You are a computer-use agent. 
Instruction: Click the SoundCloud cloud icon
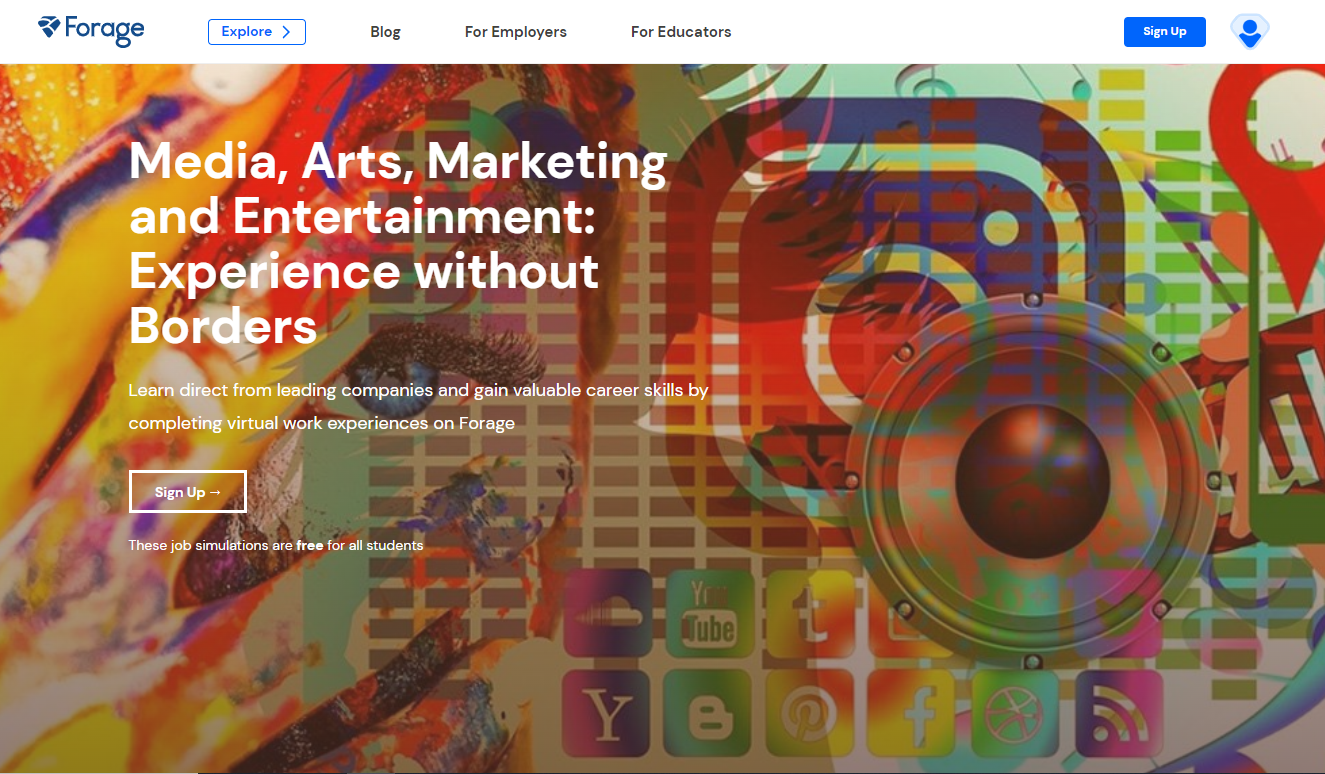tap(607, 612)
